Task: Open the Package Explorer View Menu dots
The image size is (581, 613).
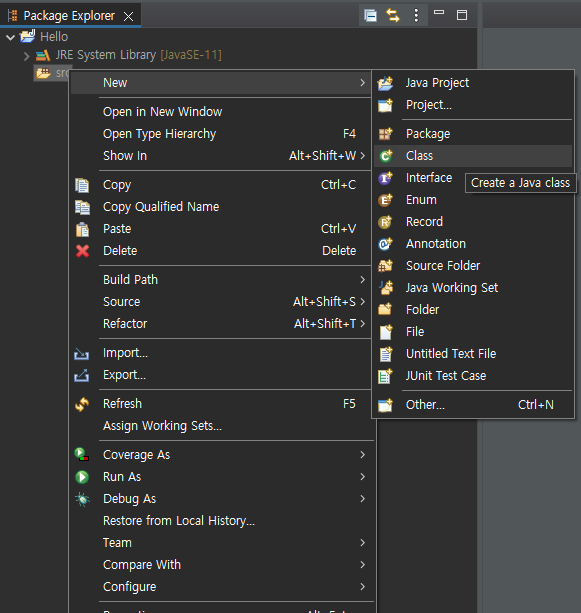Action: (x=416, y=16)
